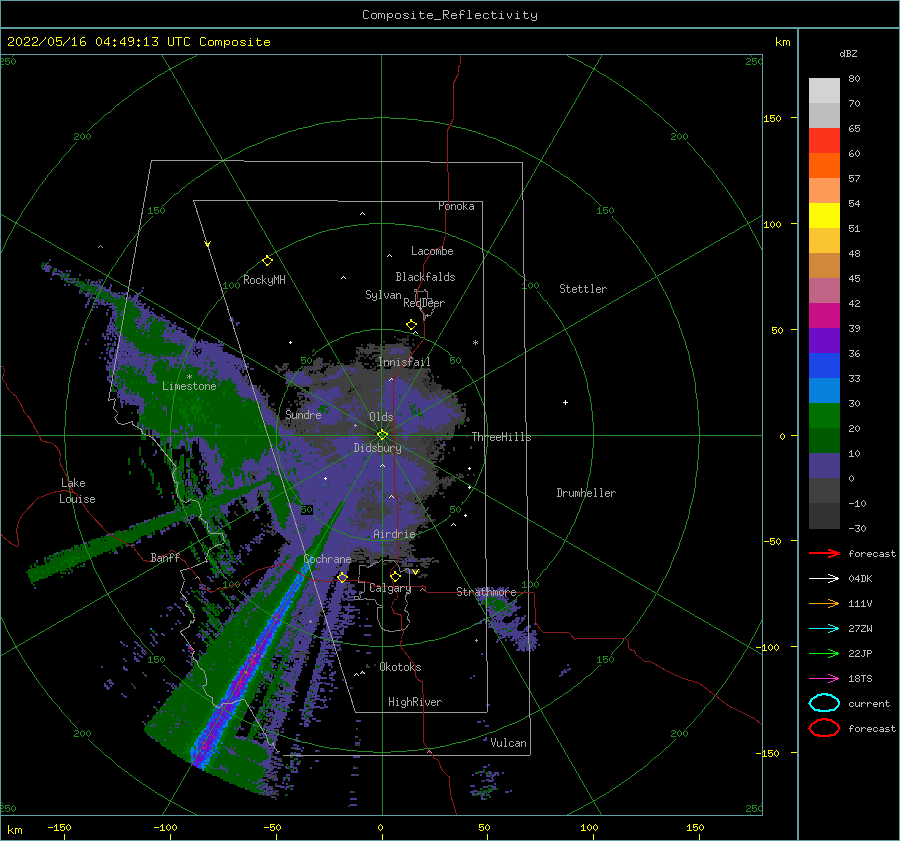The image size is (900, 841).
Task: Click the dBZ legend heading
Action: 848,53
